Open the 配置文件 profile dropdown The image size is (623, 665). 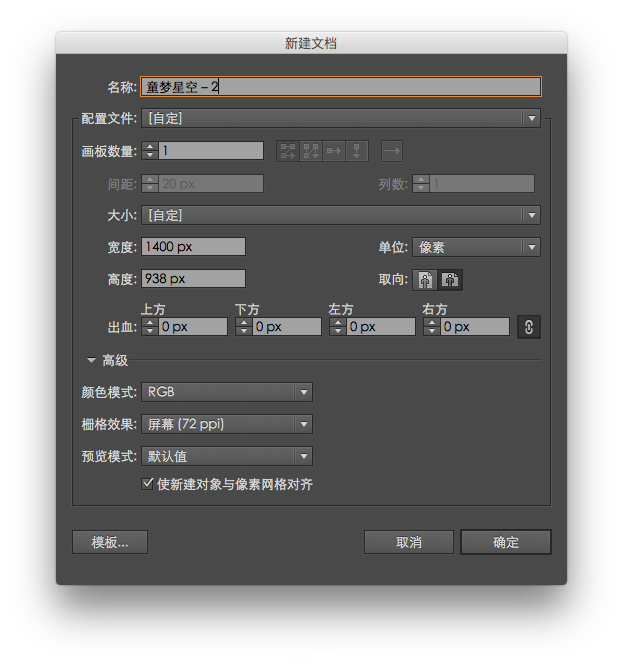(x=340, y=119)
